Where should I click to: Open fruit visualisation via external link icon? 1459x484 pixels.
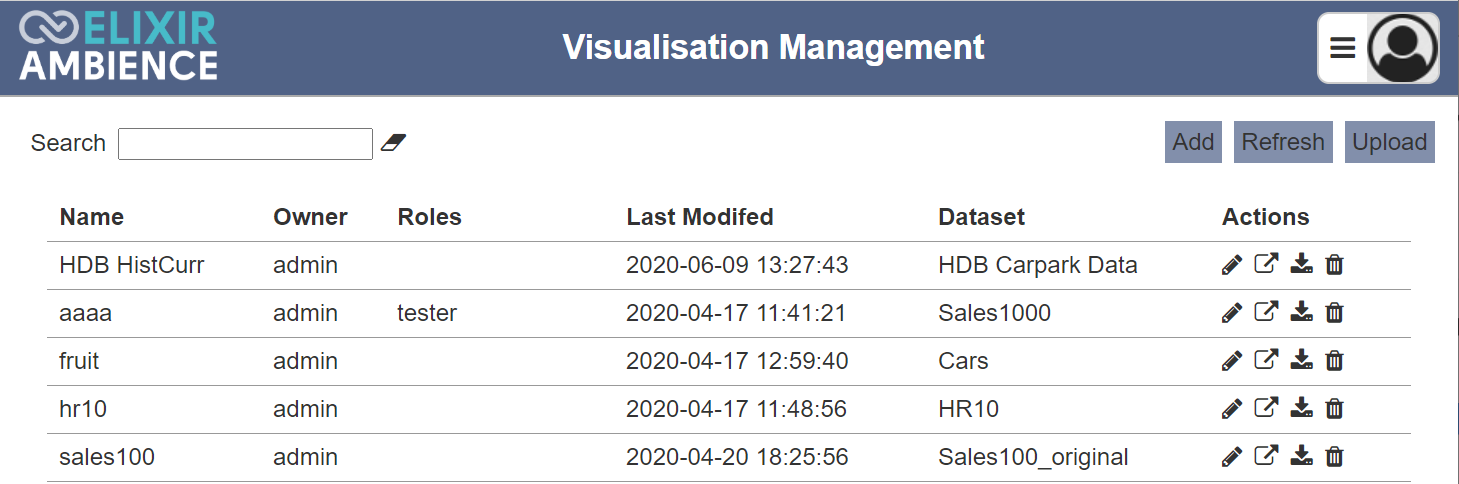click(x=1266, y=361)
